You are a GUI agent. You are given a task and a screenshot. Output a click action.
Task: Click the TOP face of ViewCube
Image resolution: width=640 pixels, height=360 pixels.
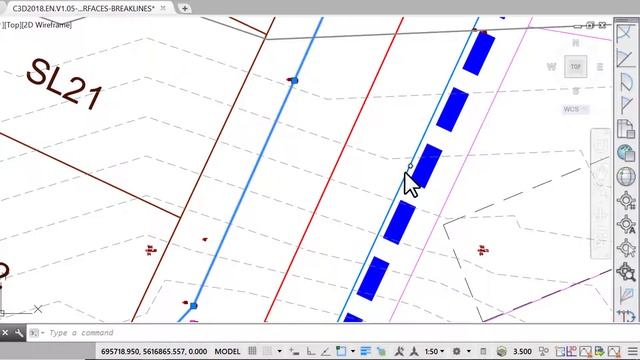(576, 67)
